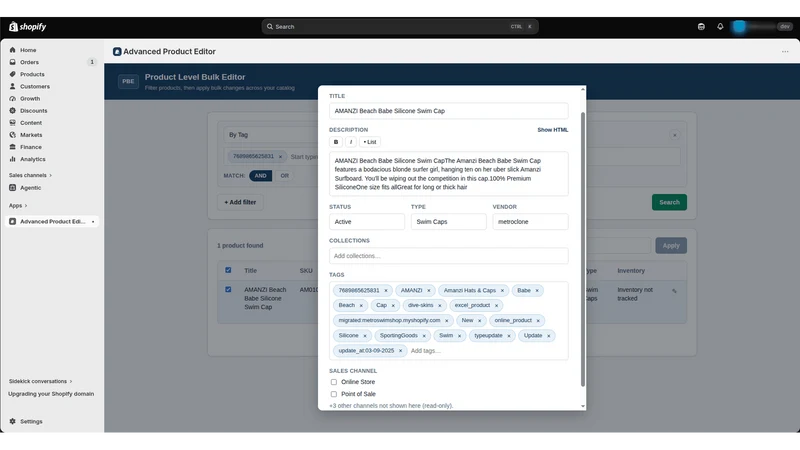Image resolution: width=800 pixels, height=450 pixels.
Task: Open the Sidekick icon in top bar
Action: tap(701, 27)
